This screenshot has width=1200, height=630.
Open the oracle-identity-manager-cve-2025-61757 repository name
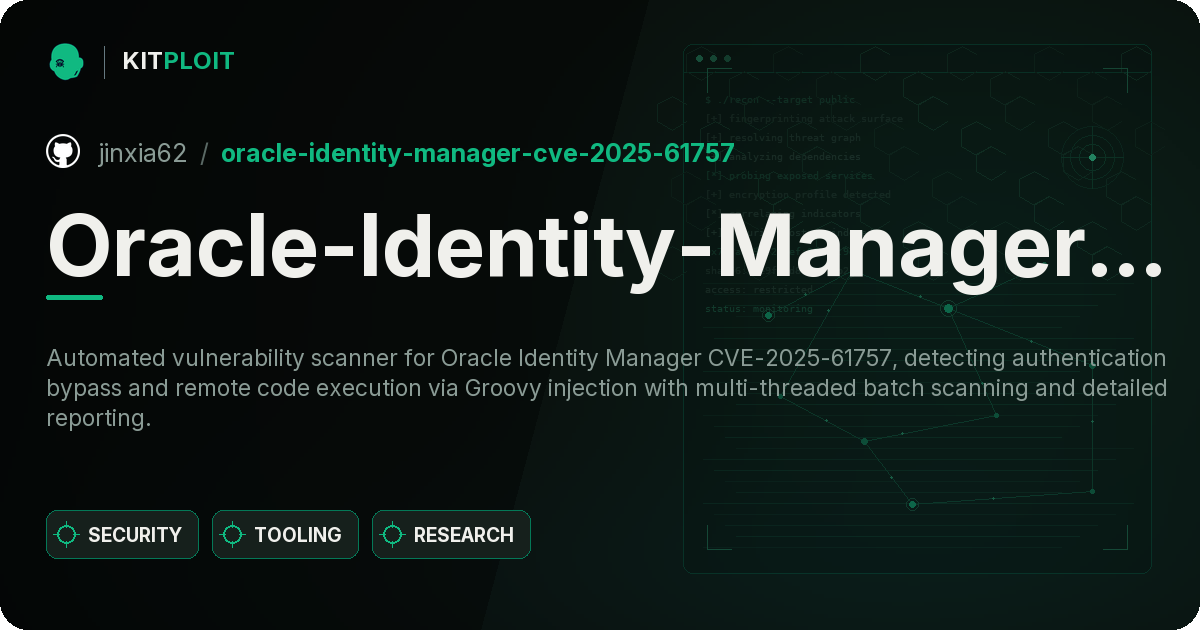point(478,153)
